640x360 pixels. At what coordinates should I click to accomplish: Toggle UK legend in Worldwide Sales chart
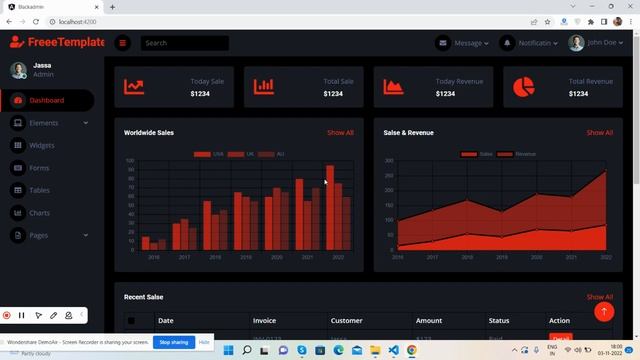point(241,154)
